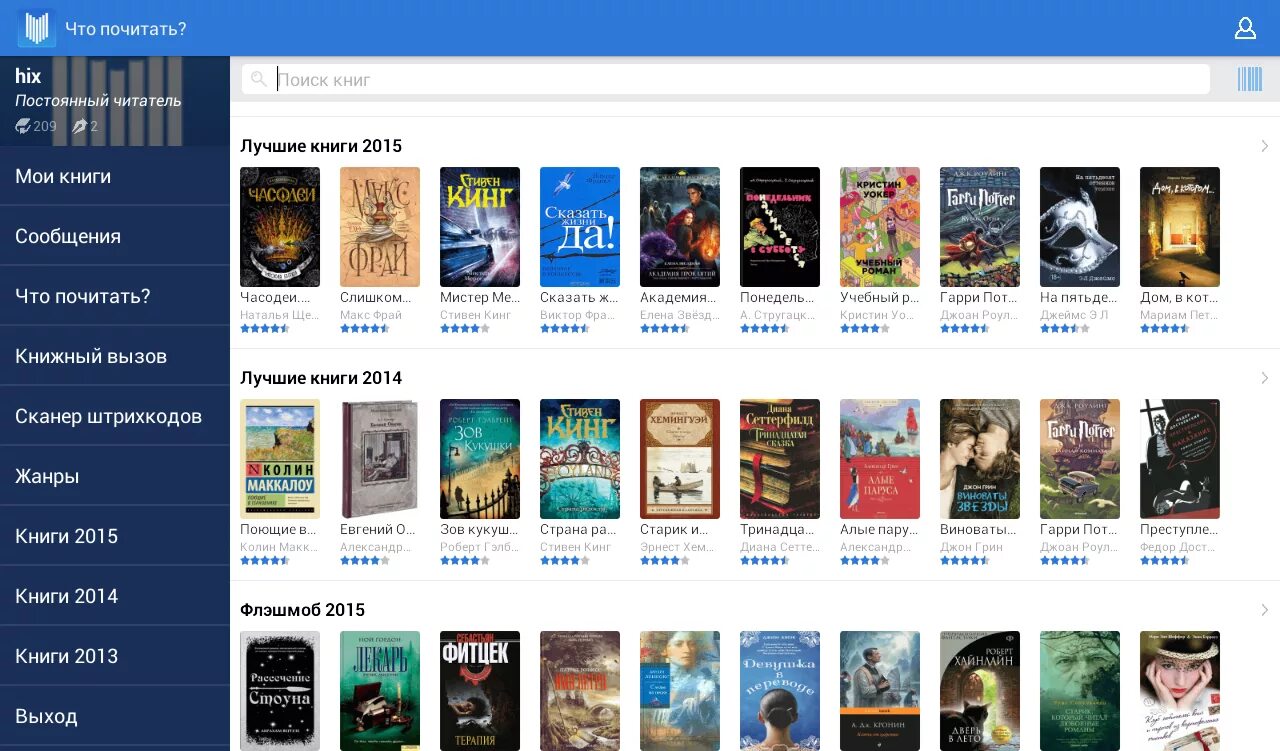Select Что почитать? in sidebar

pos(115,296)
